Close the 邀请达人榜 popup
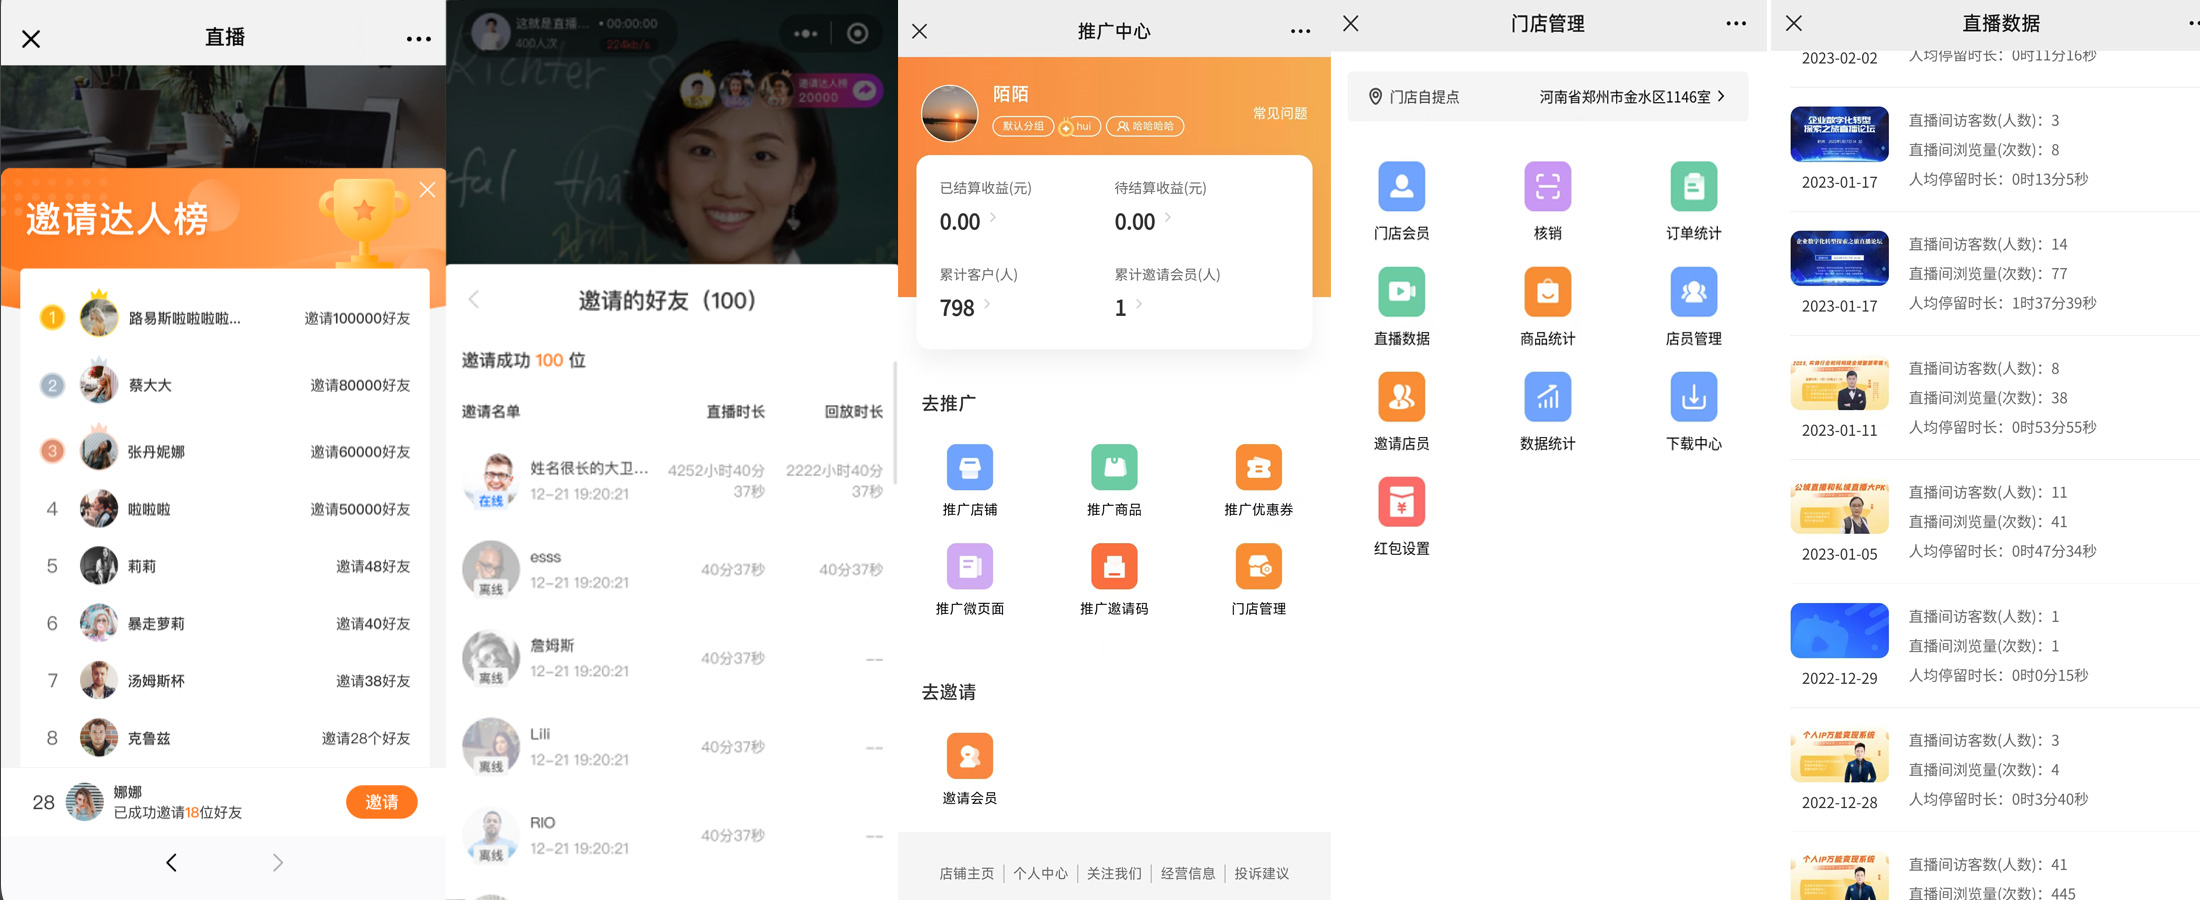This screenshot has height=900, width=2200. point(427,190)
